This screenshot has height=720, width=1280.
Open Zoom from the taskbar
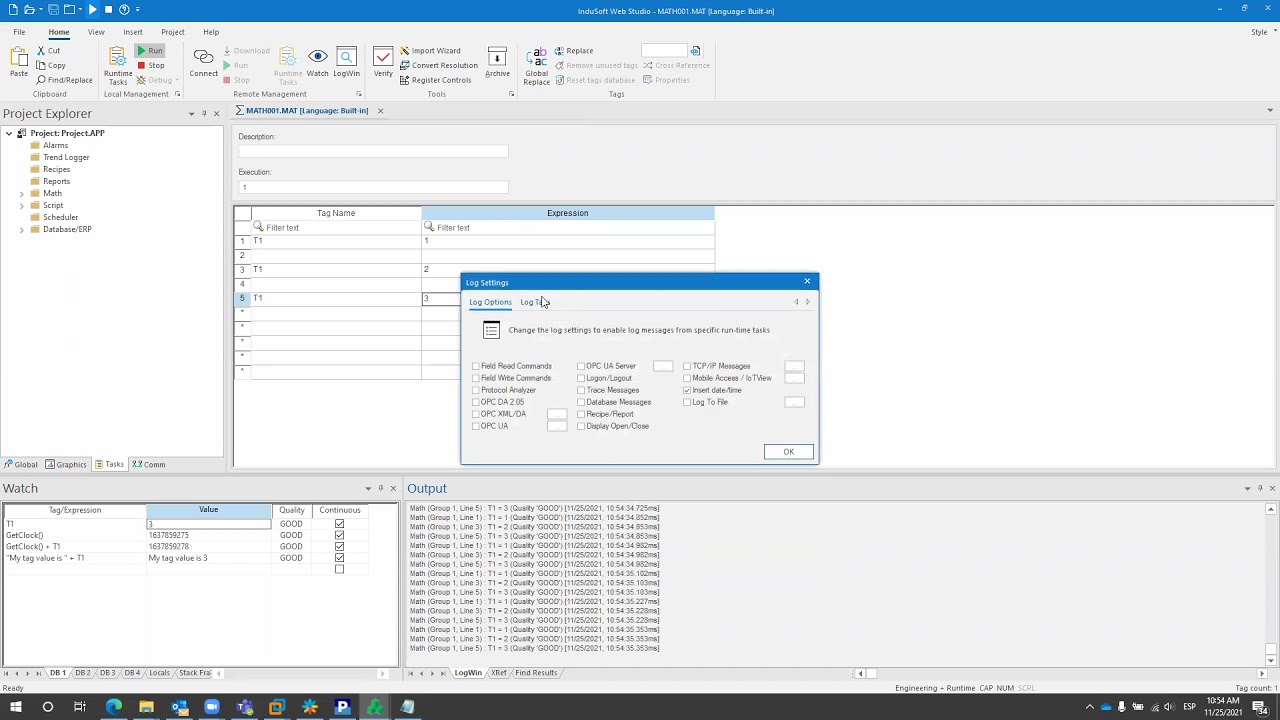pos(211,707)
